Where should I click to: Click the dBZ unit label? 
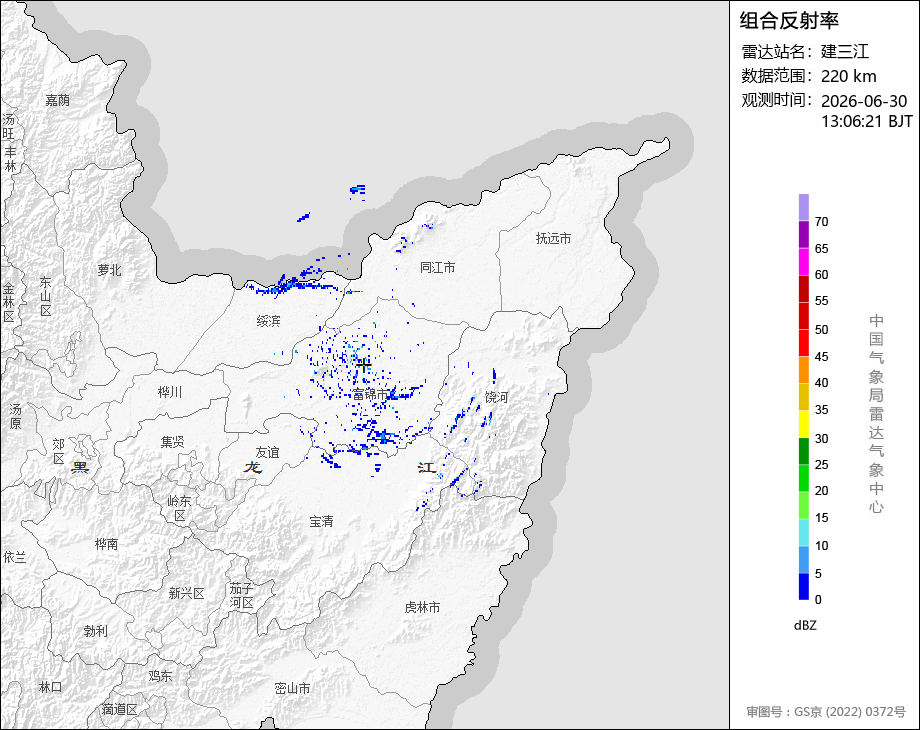coord(805,625)
